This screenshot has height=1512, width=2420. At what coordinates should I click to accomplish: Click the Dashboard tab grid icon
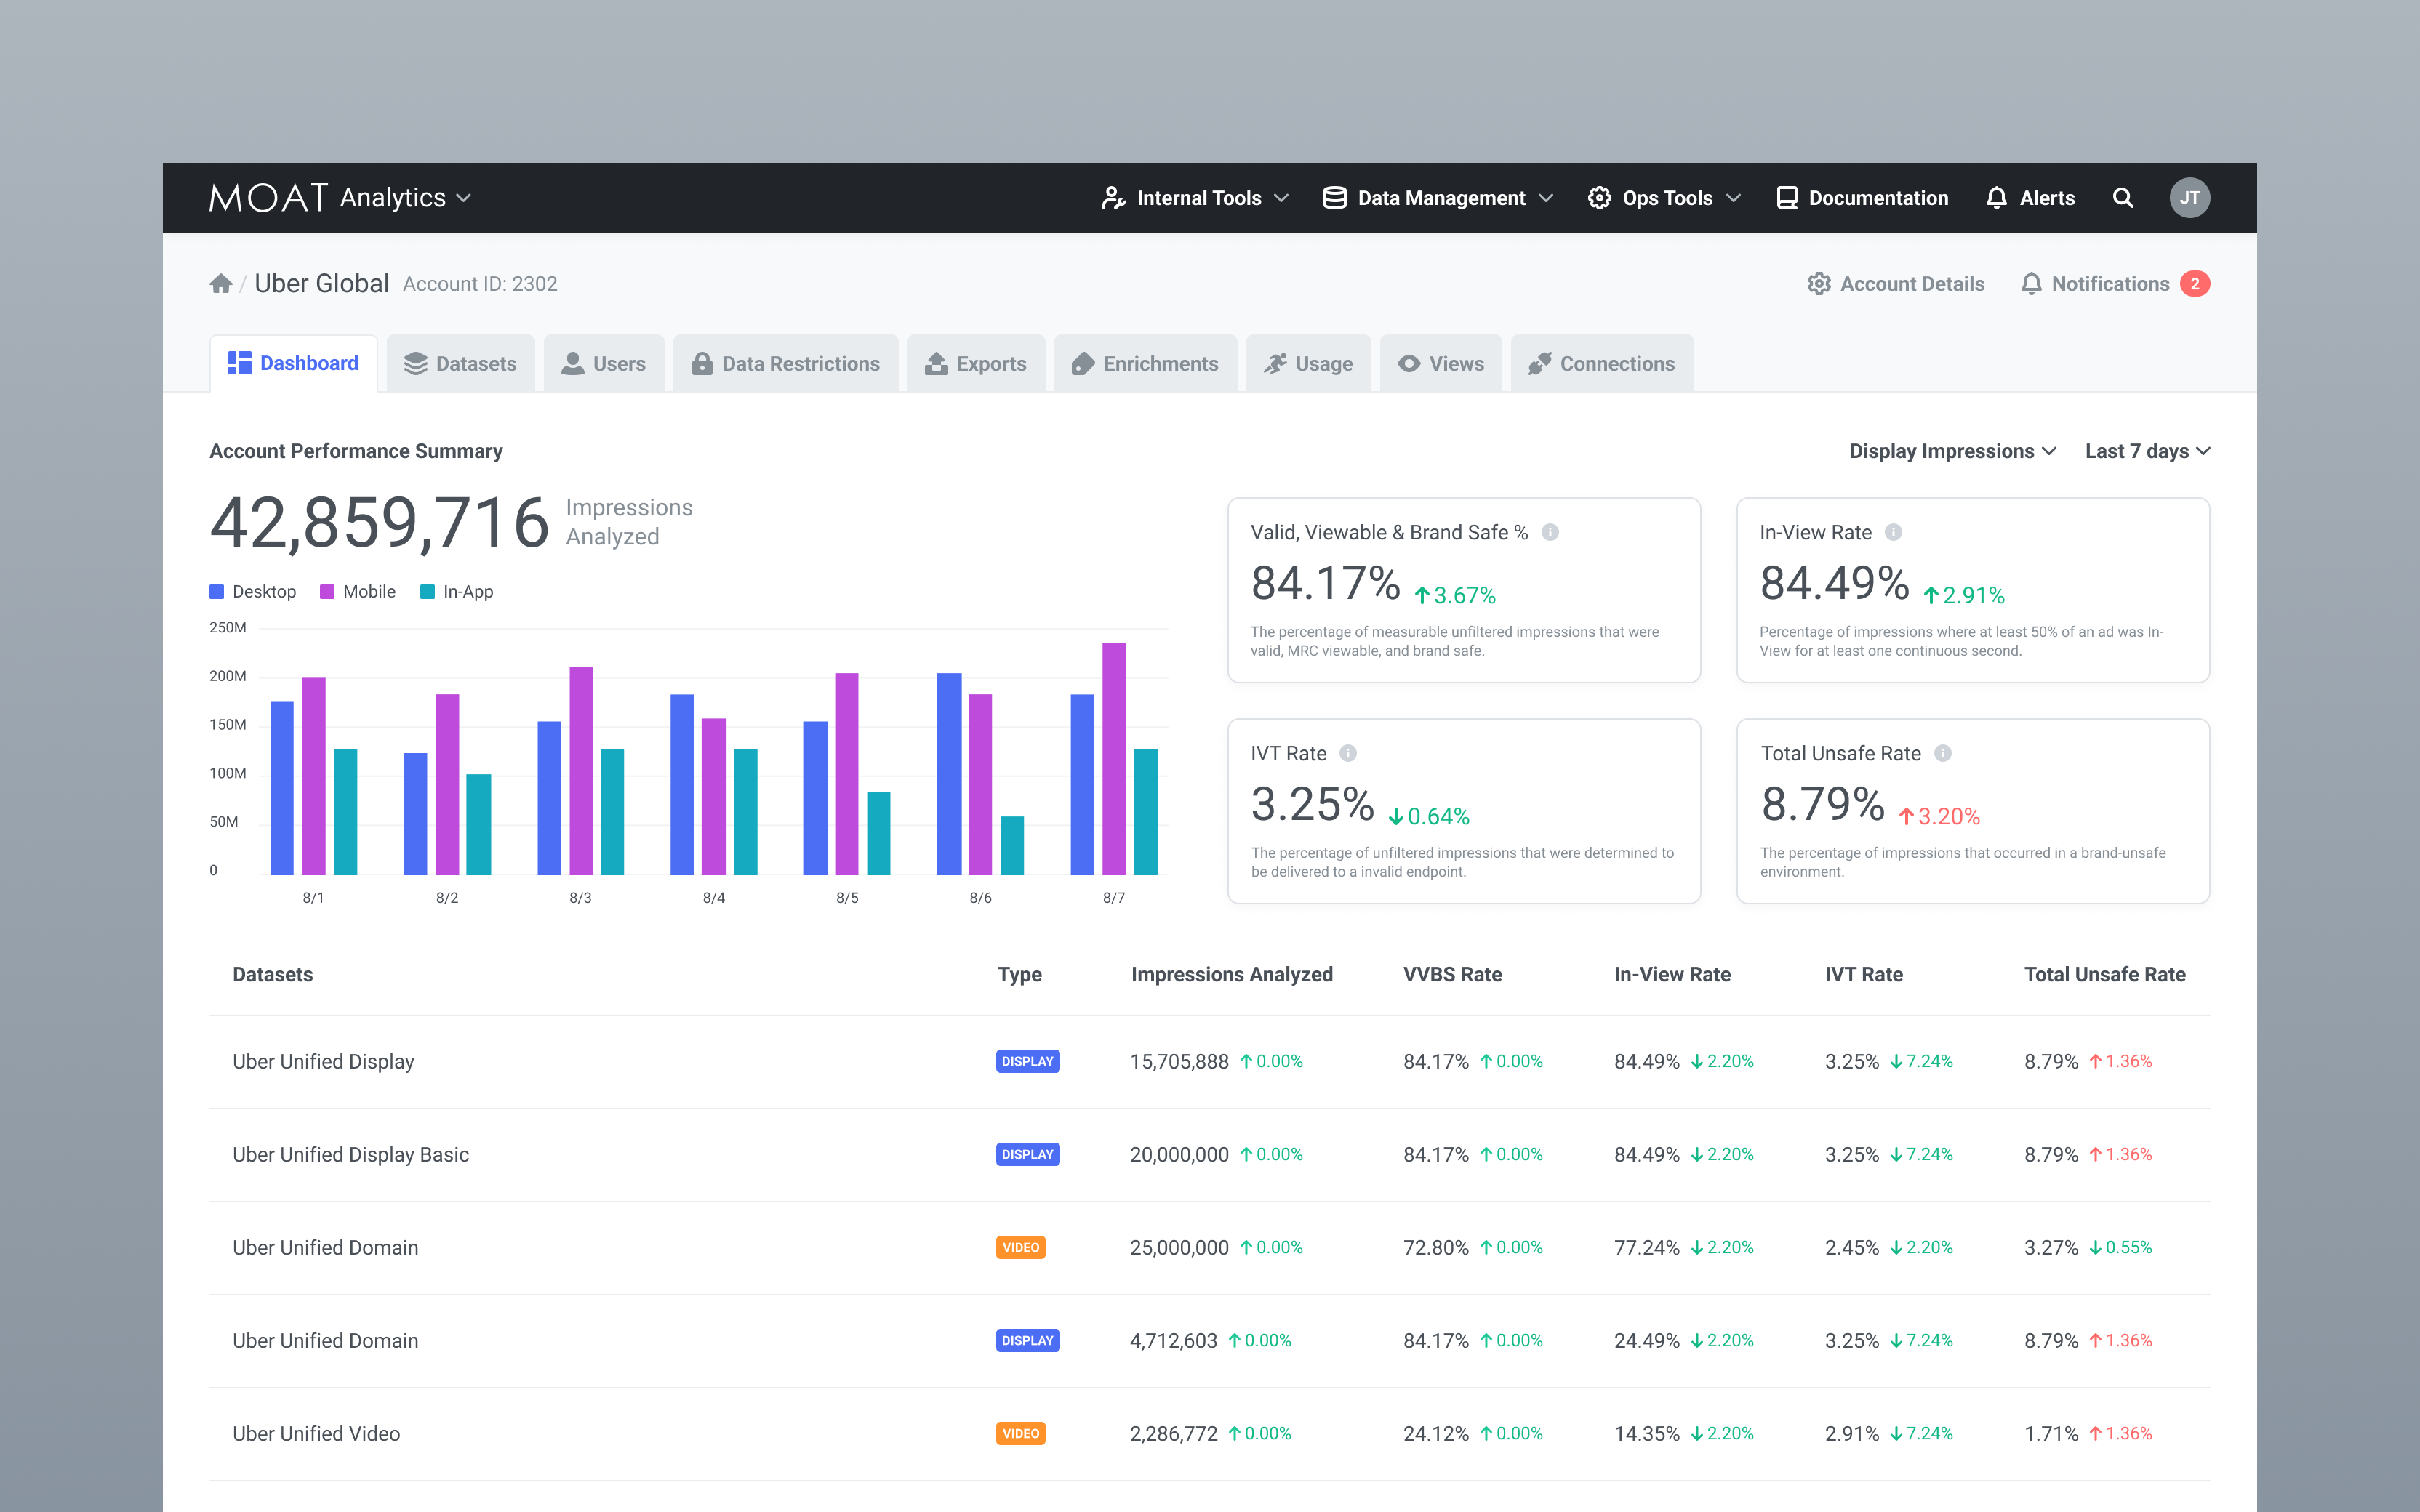tap(239, 363)
